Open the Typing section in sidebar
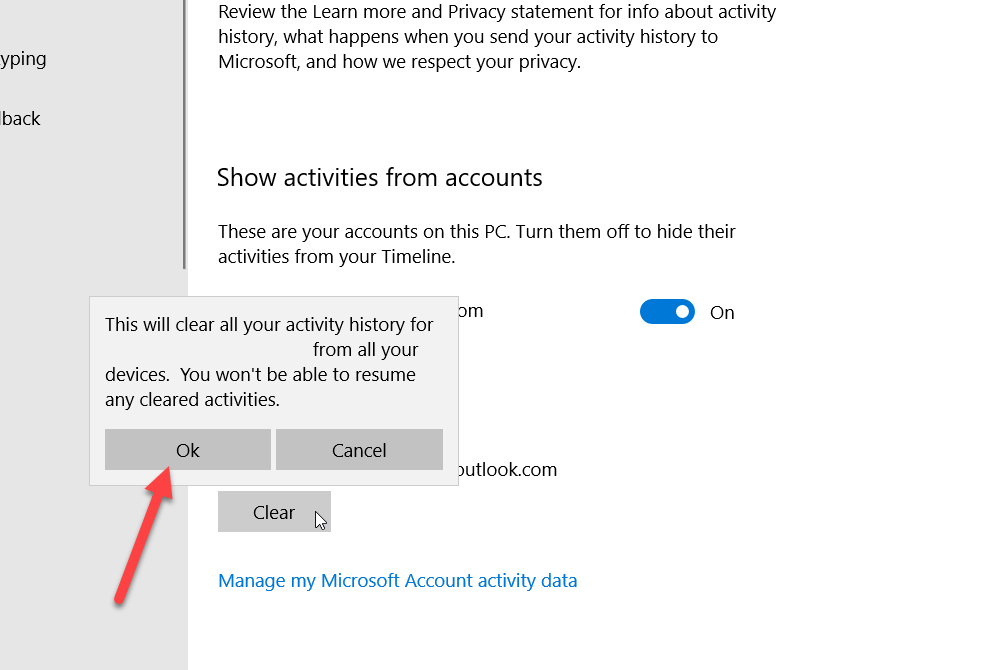The image size is (1008, 670). coord(23,59)
